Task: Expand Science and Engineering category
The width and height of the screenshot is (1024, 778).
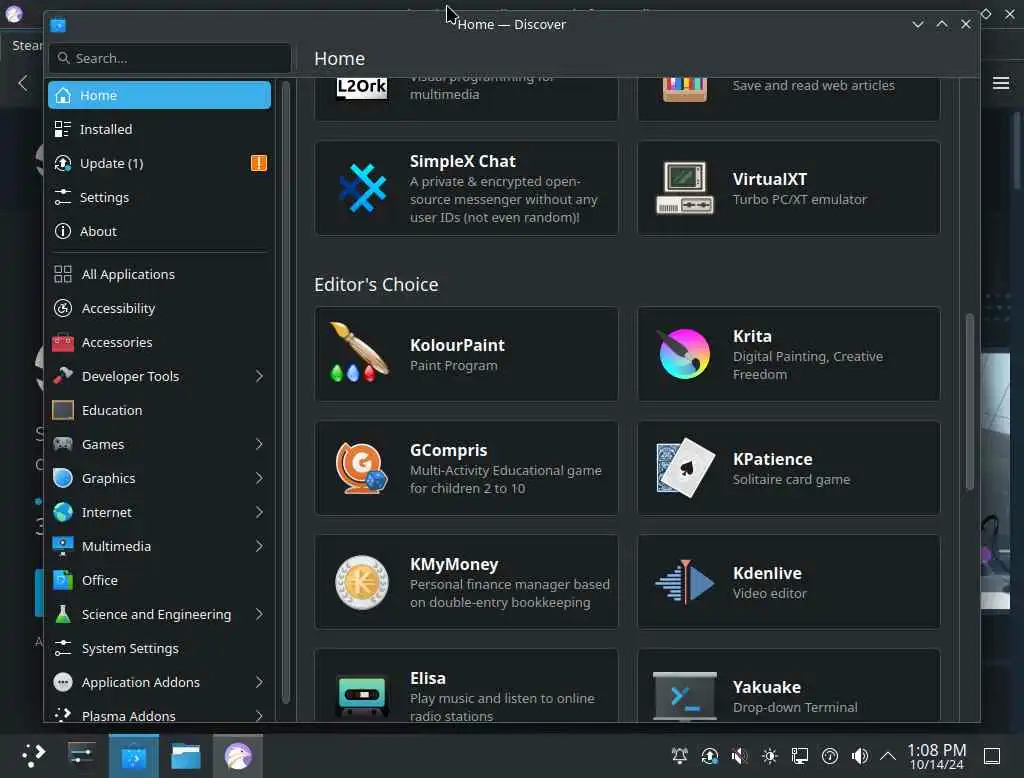Action: (x=259, y=614)
